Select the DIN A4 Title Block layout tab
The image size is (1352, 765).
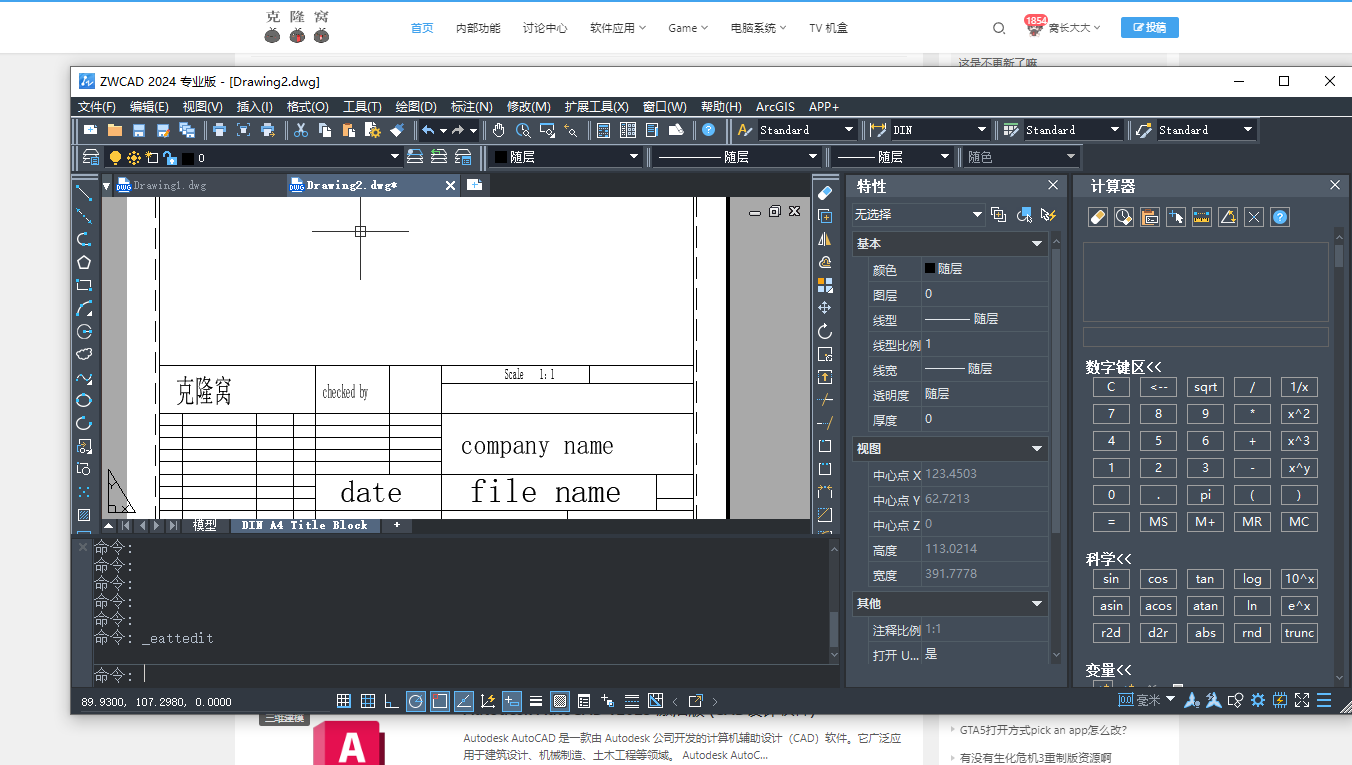(304, 525)
